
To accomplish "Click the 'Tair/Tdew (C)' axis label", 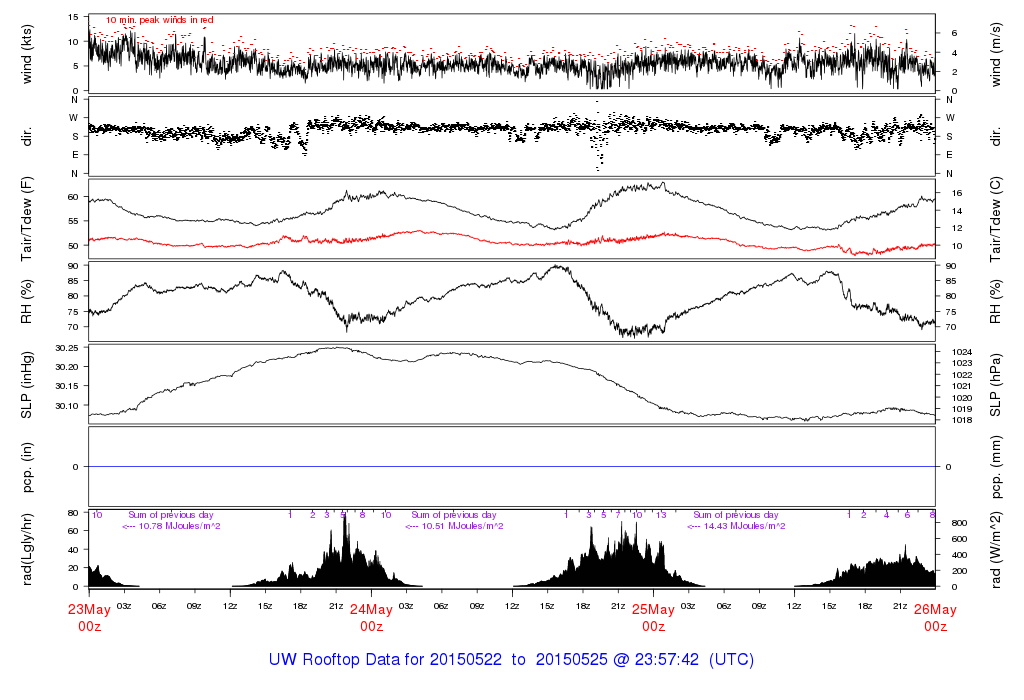I will coord(995,219).
